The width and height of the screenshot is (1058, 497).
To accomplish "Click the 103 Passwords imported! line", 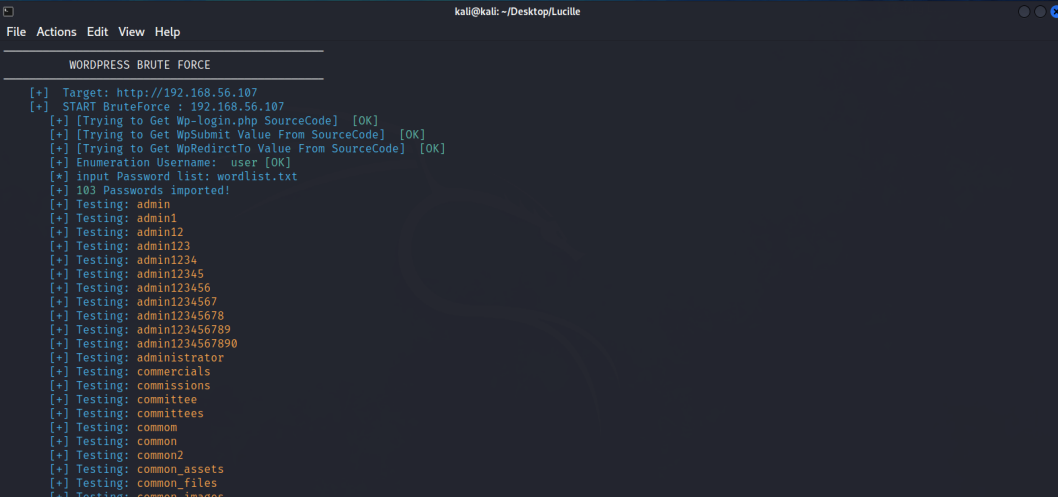I will (x=140, y=190).
